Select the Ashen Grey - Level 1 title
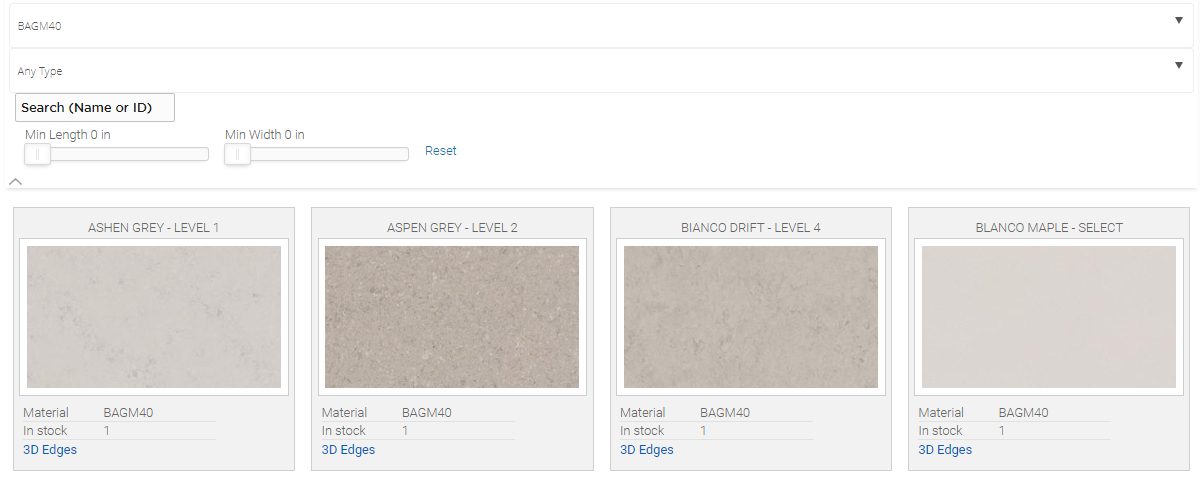The height and width of the screenshot is (481, 1203). click(154, 228)
